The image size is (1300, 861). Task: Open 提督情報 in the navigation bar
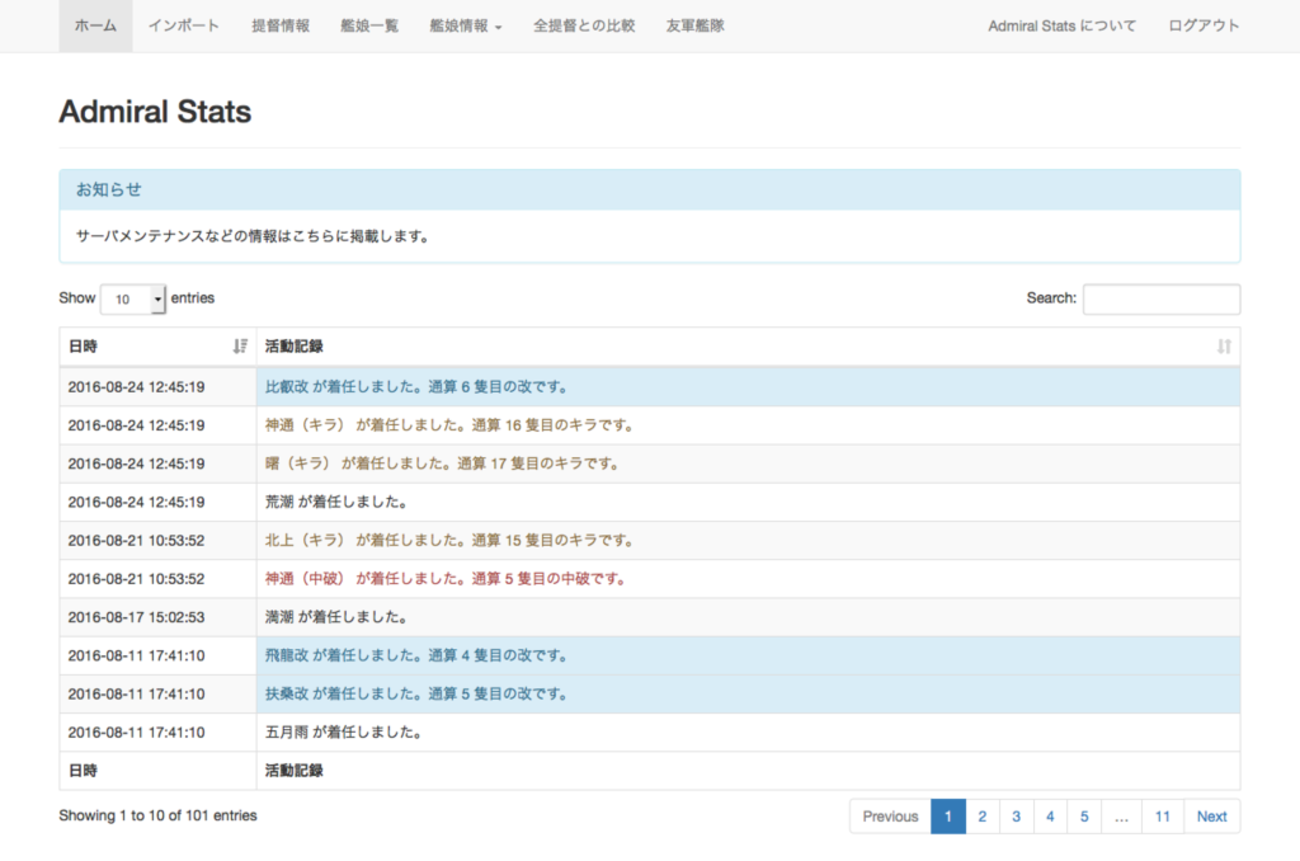point(280,26)
